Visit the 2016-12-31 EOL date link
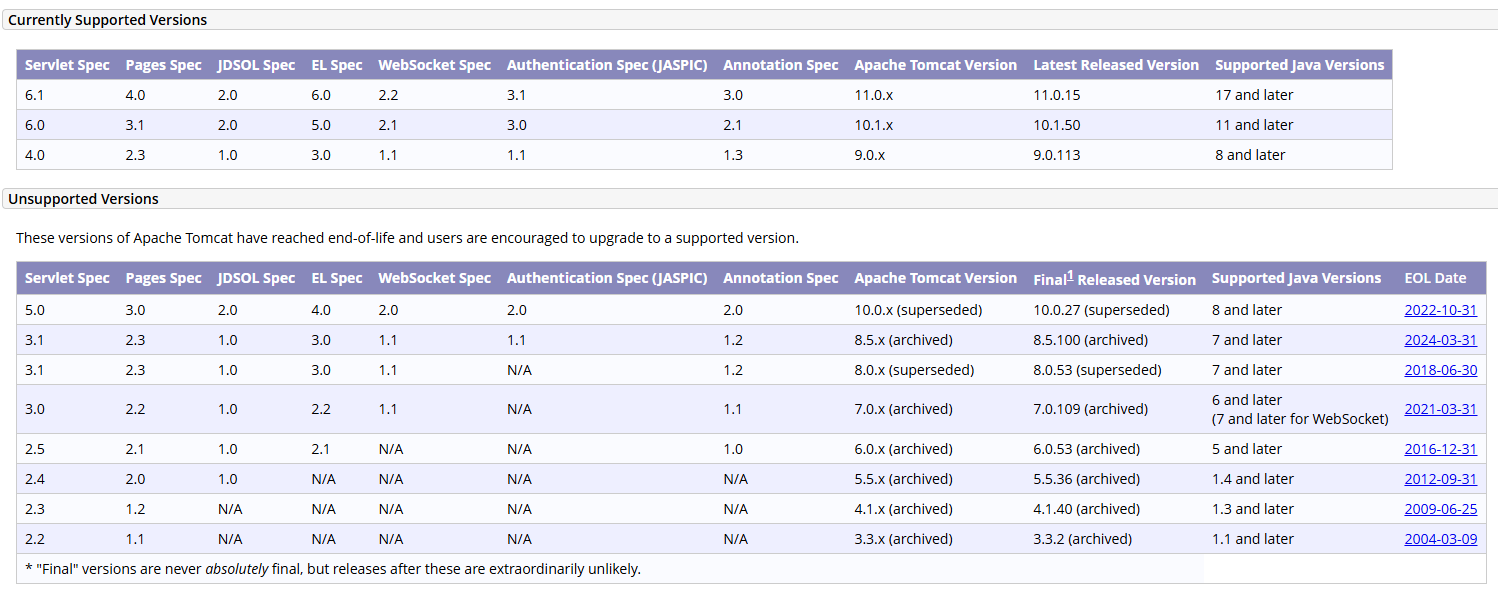The image size is (1498, 591). [1440, 449]
